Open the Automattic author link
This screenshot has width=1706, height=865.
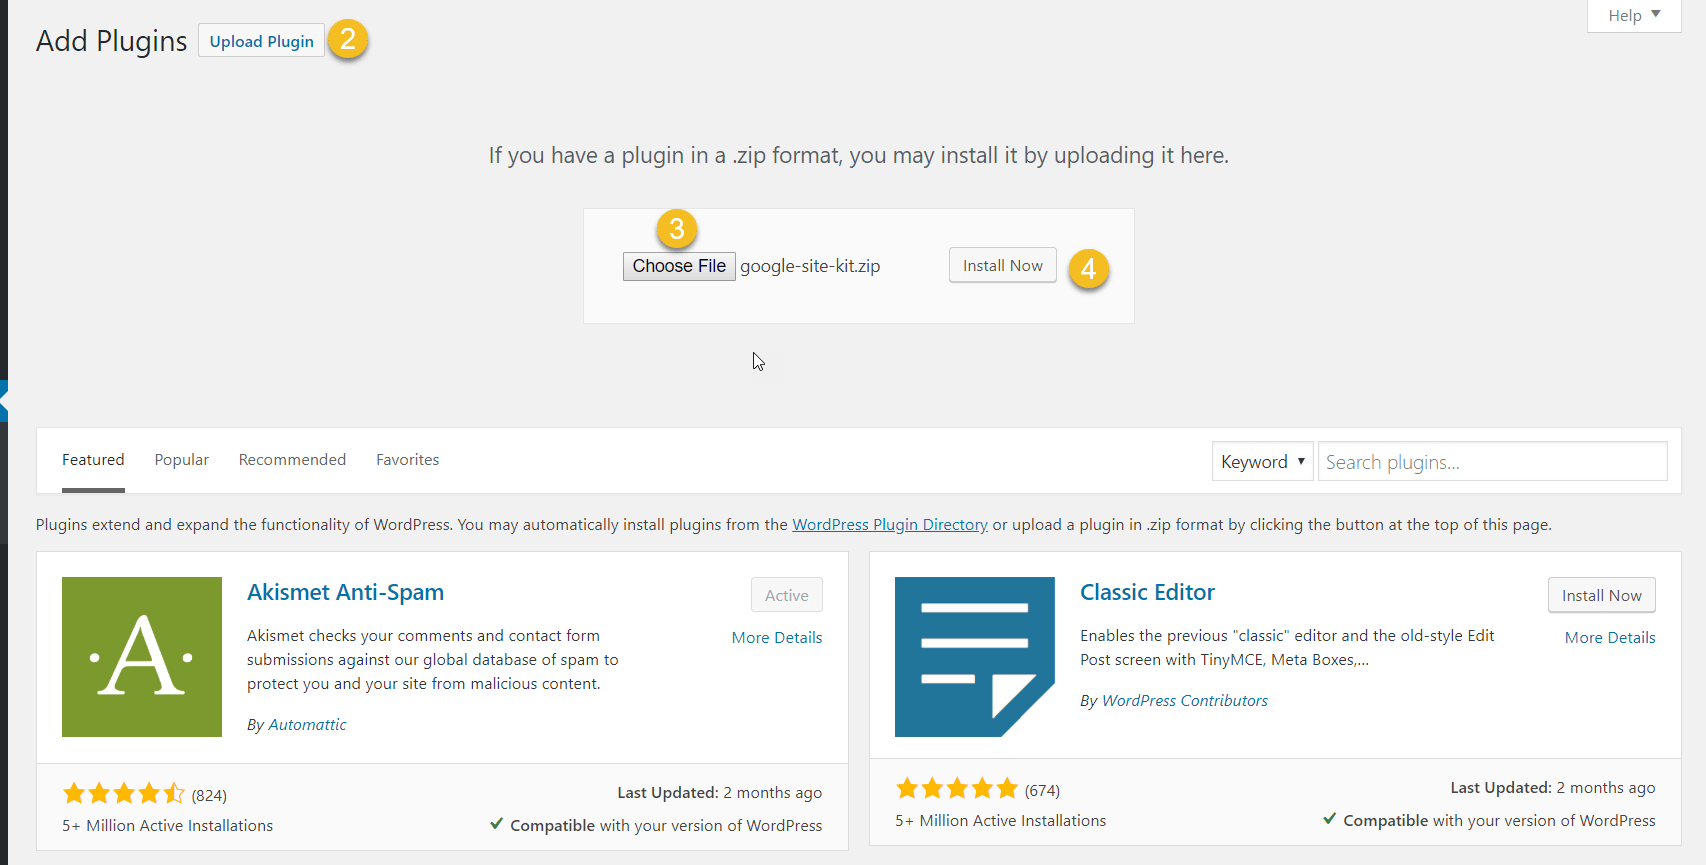coord(307,725)
